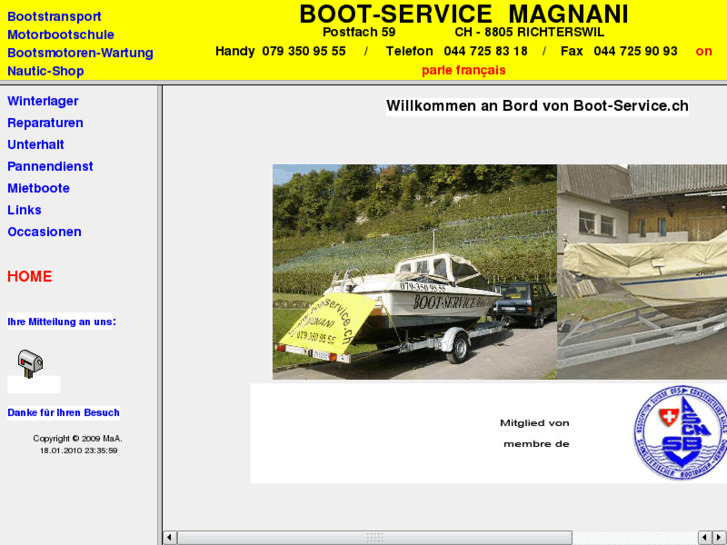Viewport: 727px width, 545px height.
Task: Click 'Postfach 59' address text
Action: (359, 32)
